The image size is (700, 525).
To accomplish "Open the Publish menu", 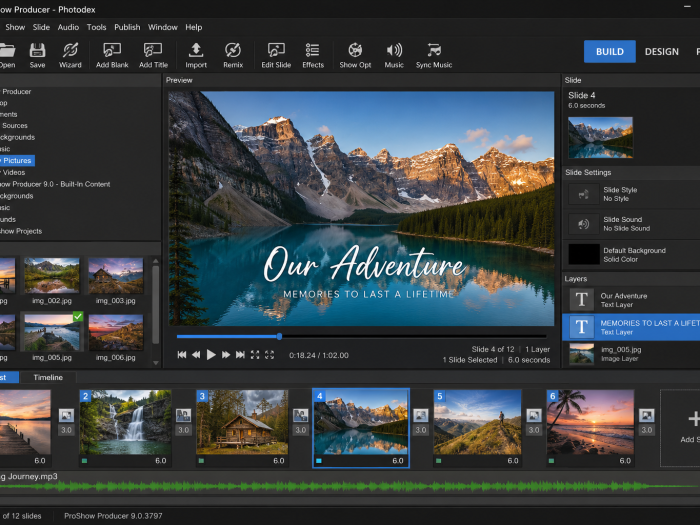I will [x=127, y=27].
